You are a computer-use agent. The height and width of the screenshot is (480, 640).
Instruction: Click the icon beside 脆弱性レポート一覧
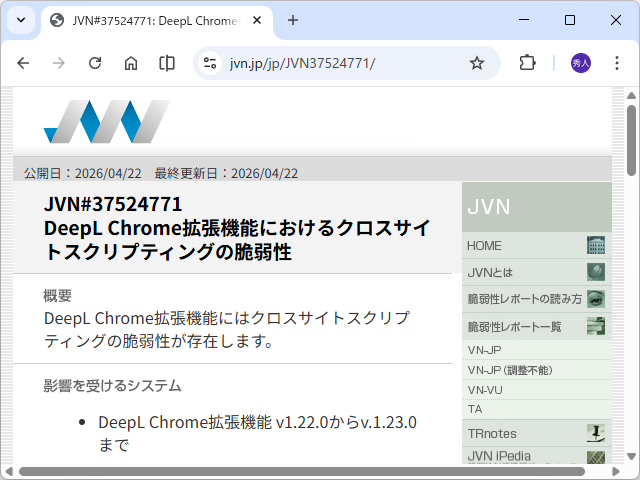pos(596,326)
